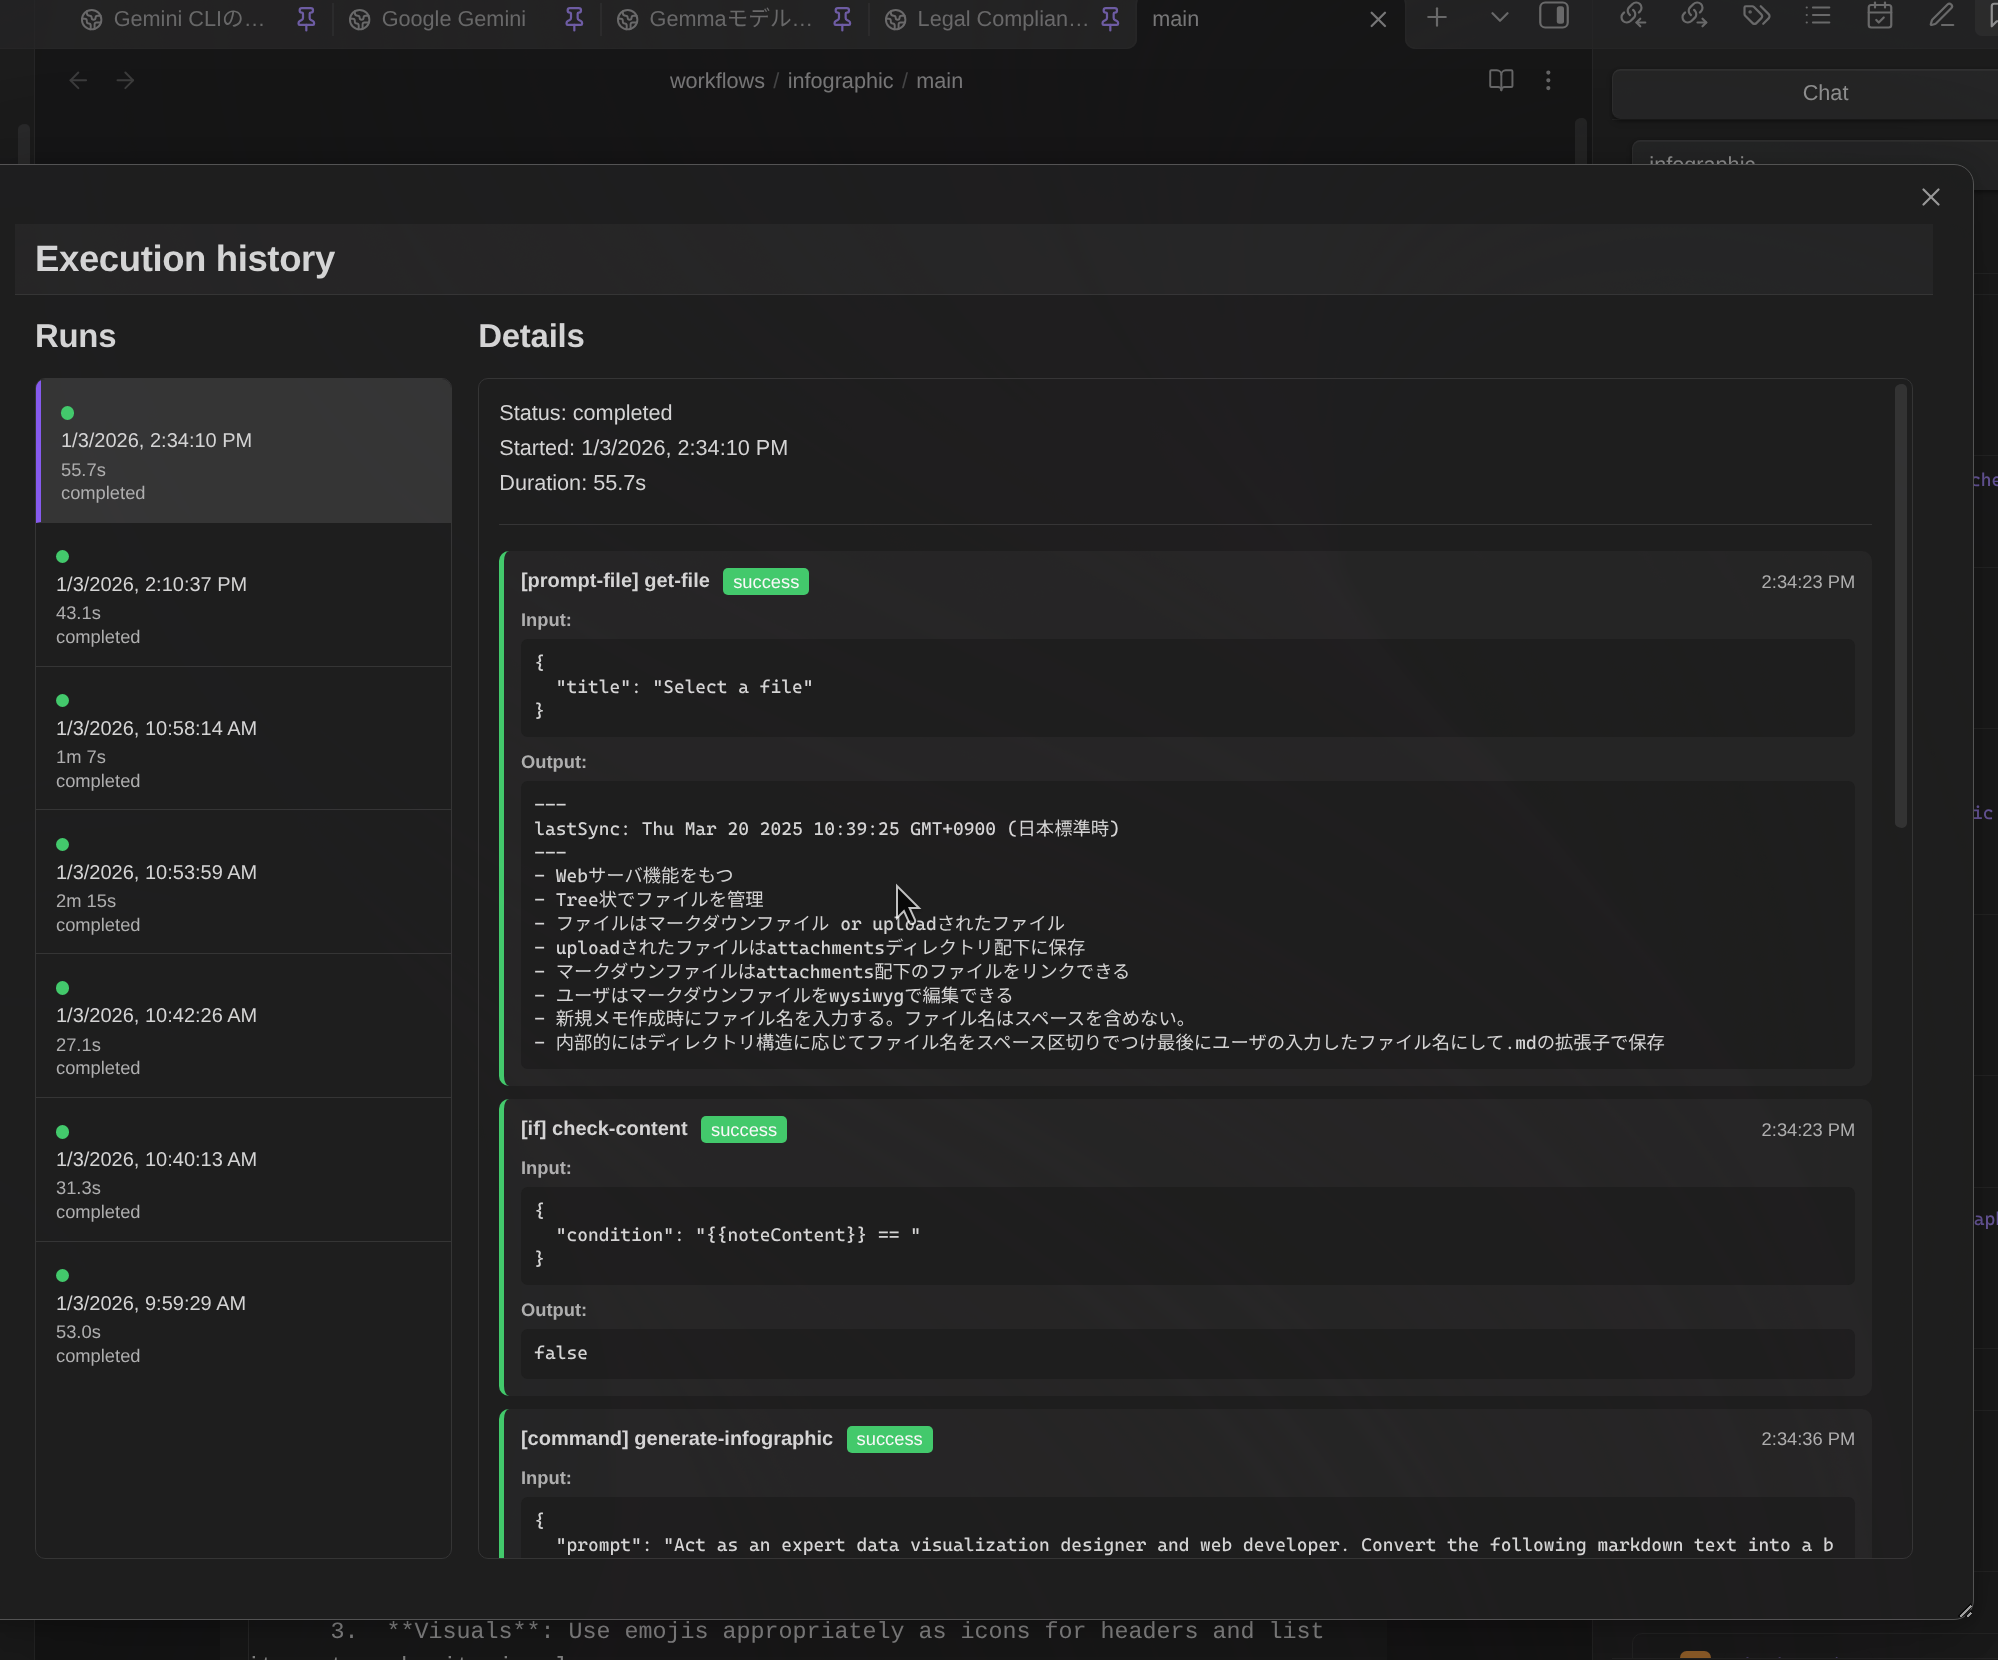Click the infographic breadcrumb link

pos(840,81)
